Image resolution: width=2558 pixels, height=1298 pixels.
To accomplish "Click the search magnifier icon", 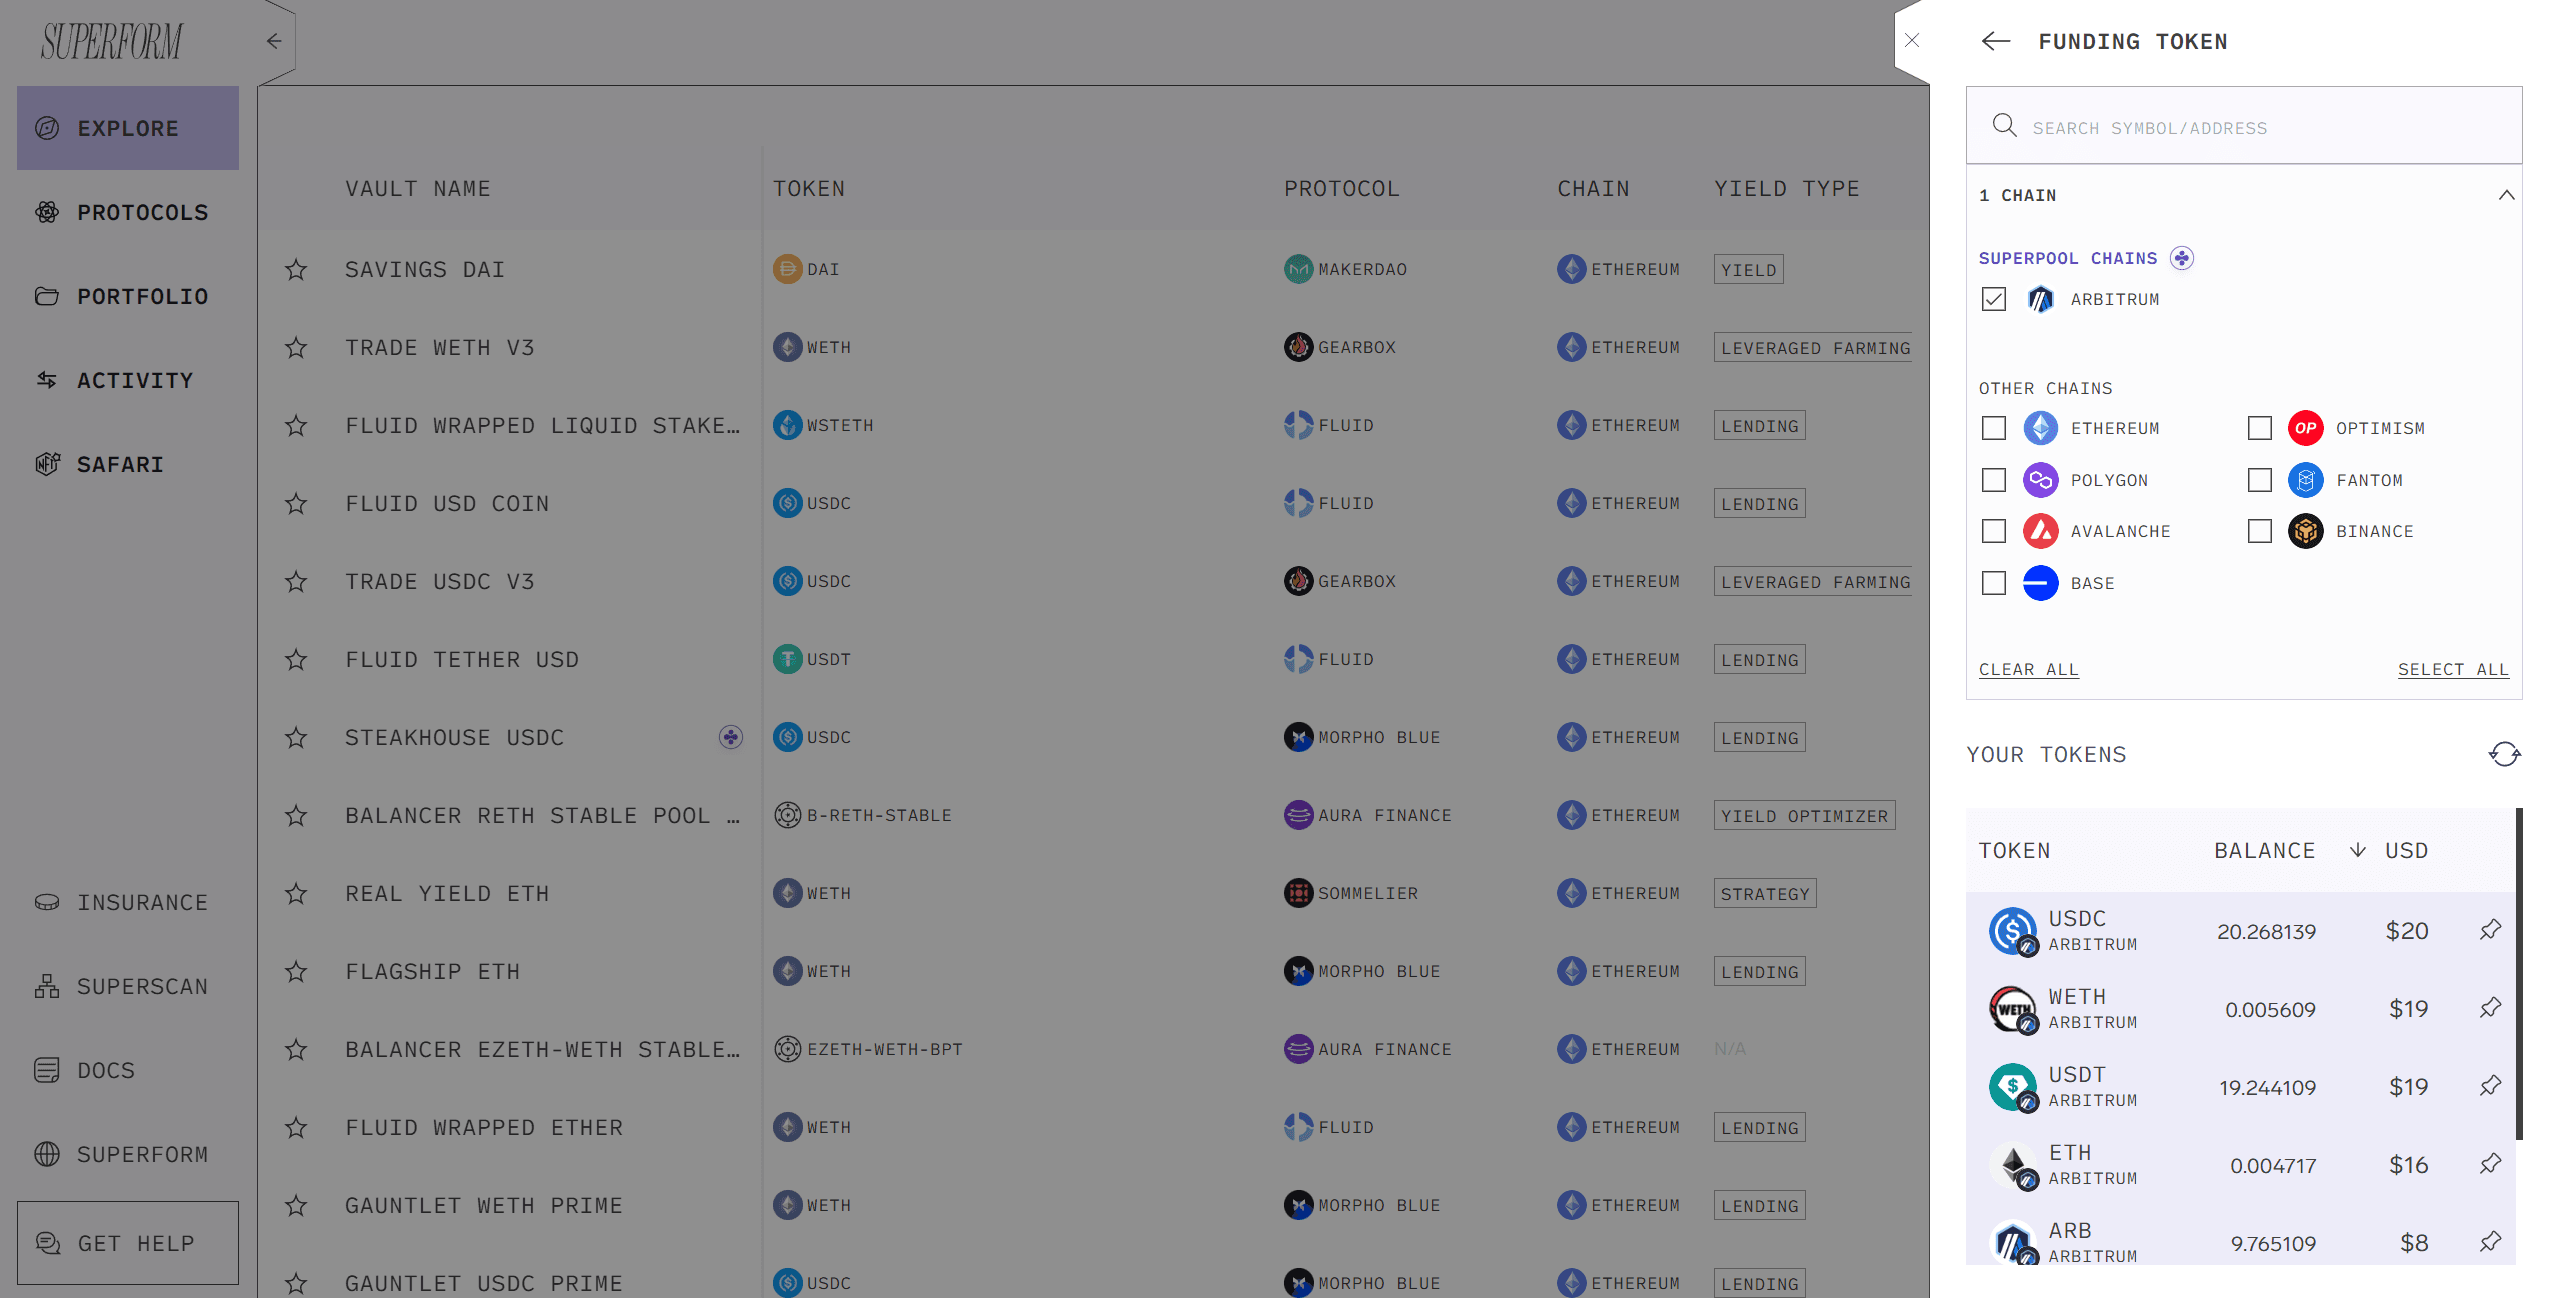I will 2004,125.
